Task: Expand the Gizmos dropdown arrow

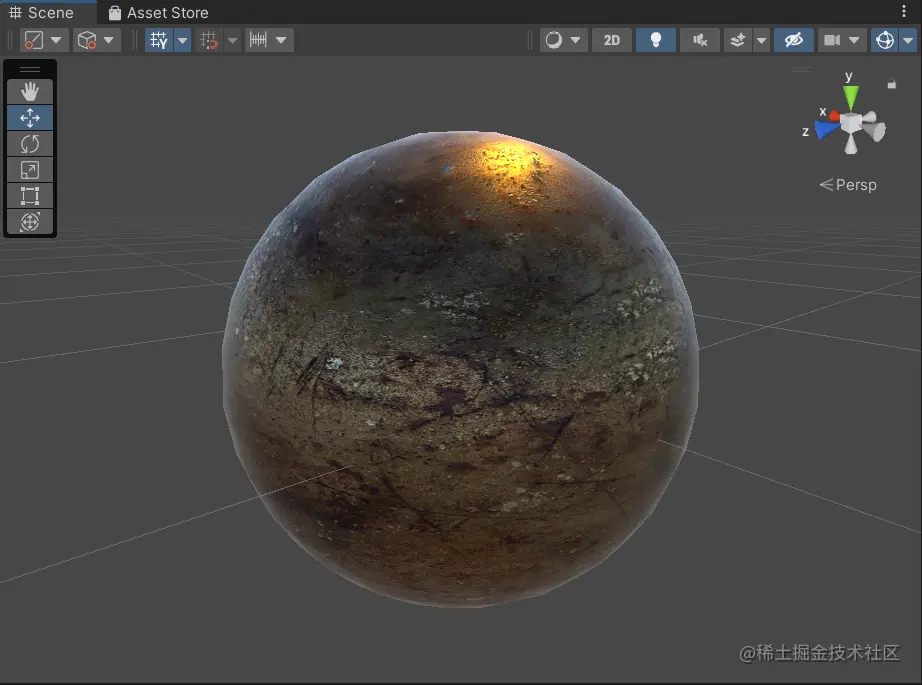Action: tap(908, 40)
